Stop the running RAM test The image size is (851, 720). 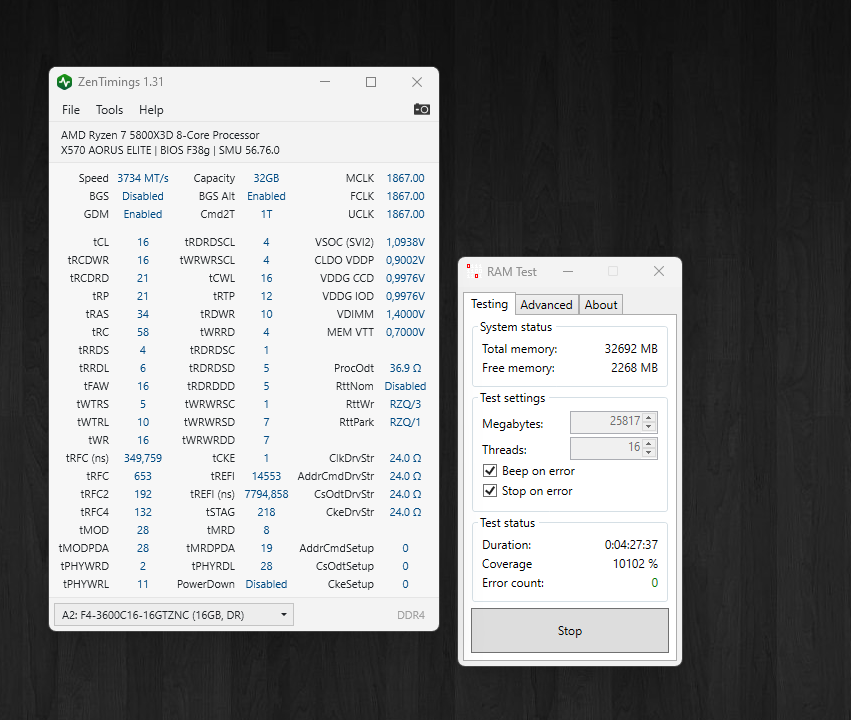point(569,630)
